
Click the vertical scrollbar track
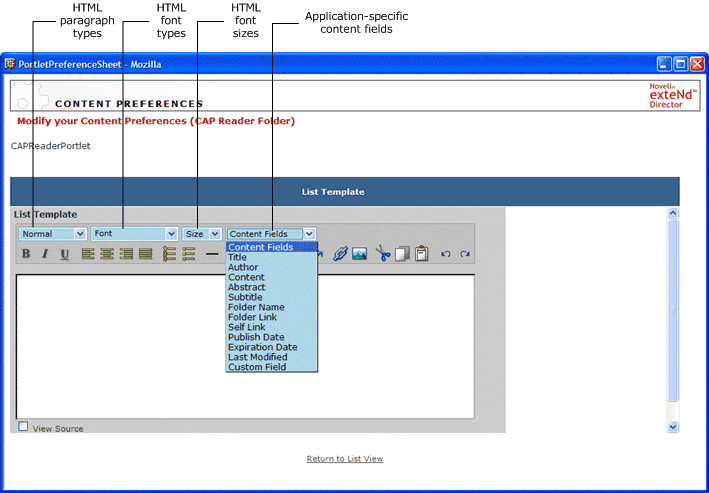pyautogui.click(x=673, y=319)
